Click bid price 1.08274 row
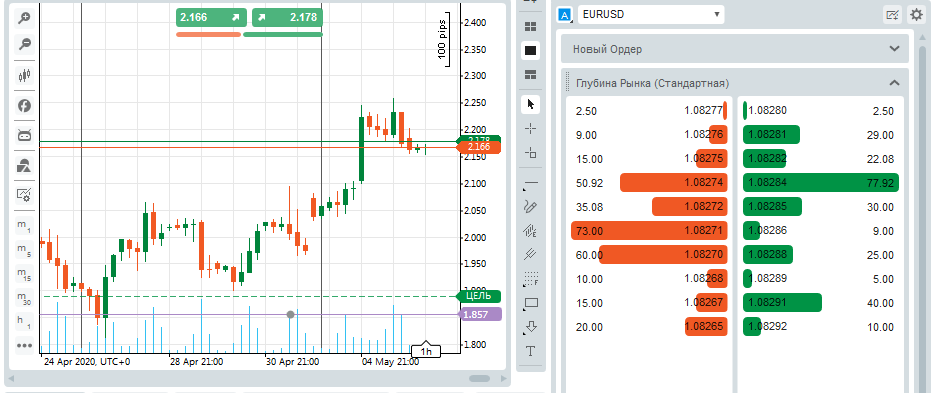The width and height of the screenshot is (935, 393). click(648, 183)
